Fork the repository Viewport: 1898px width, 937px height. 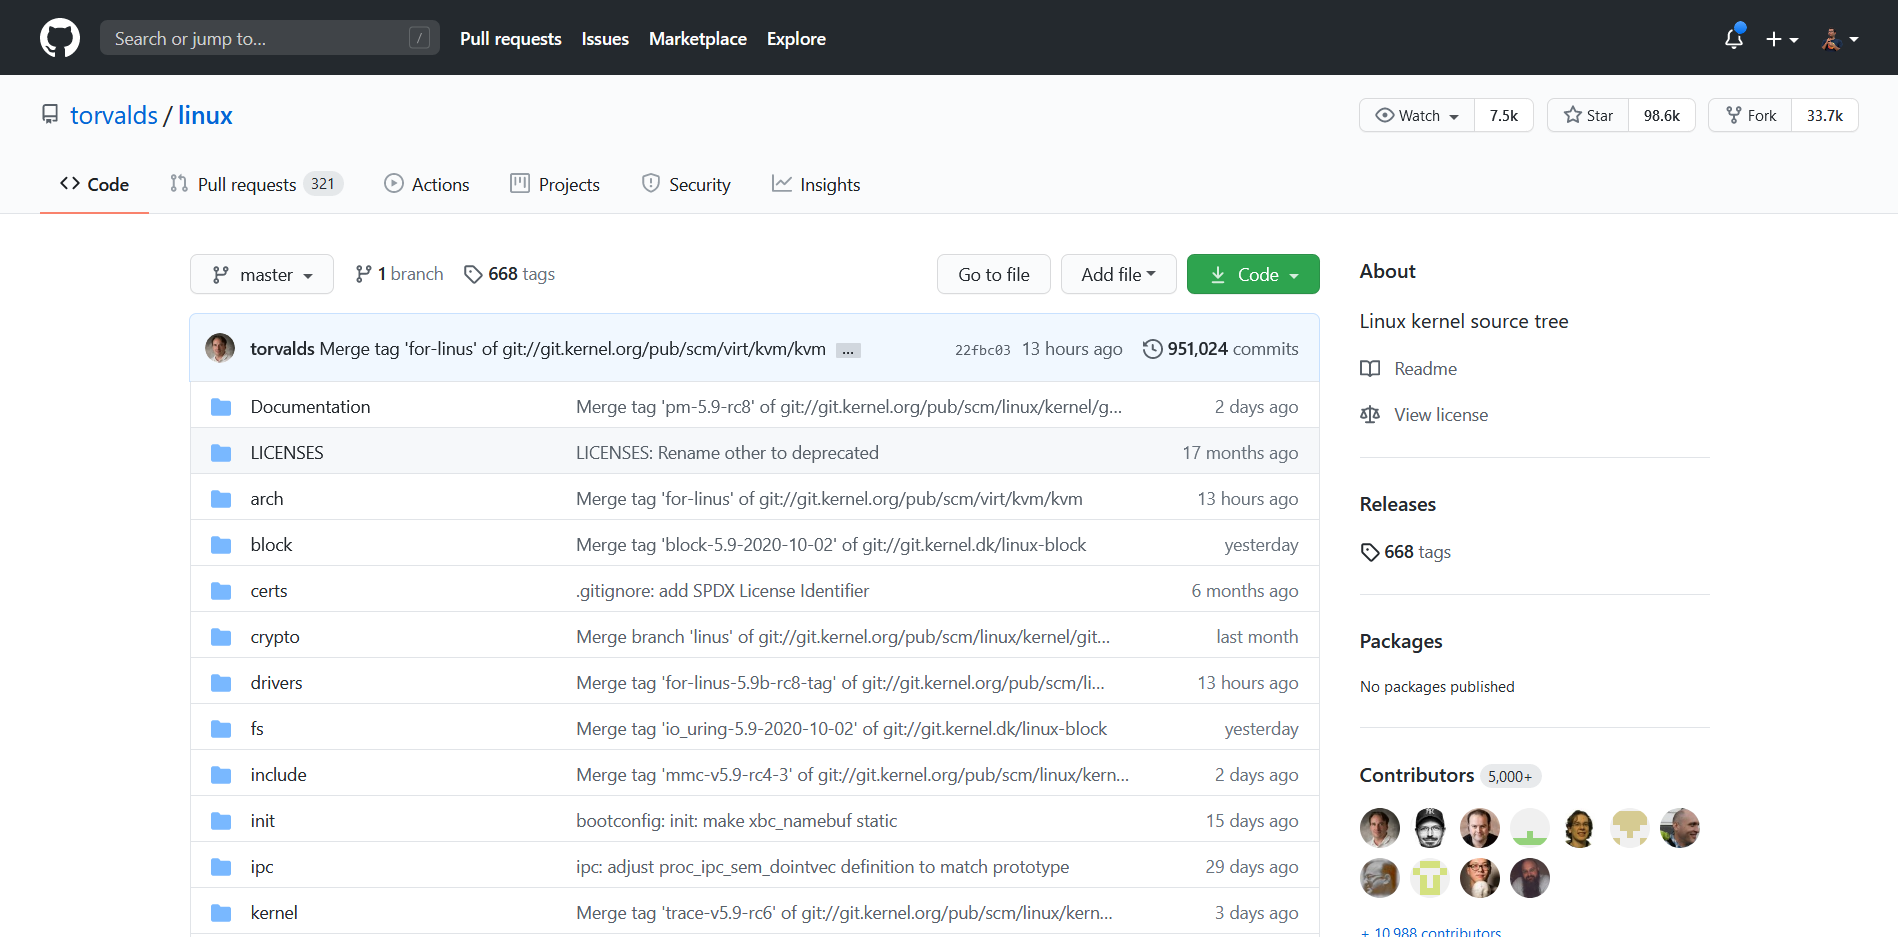point(1750,115)
